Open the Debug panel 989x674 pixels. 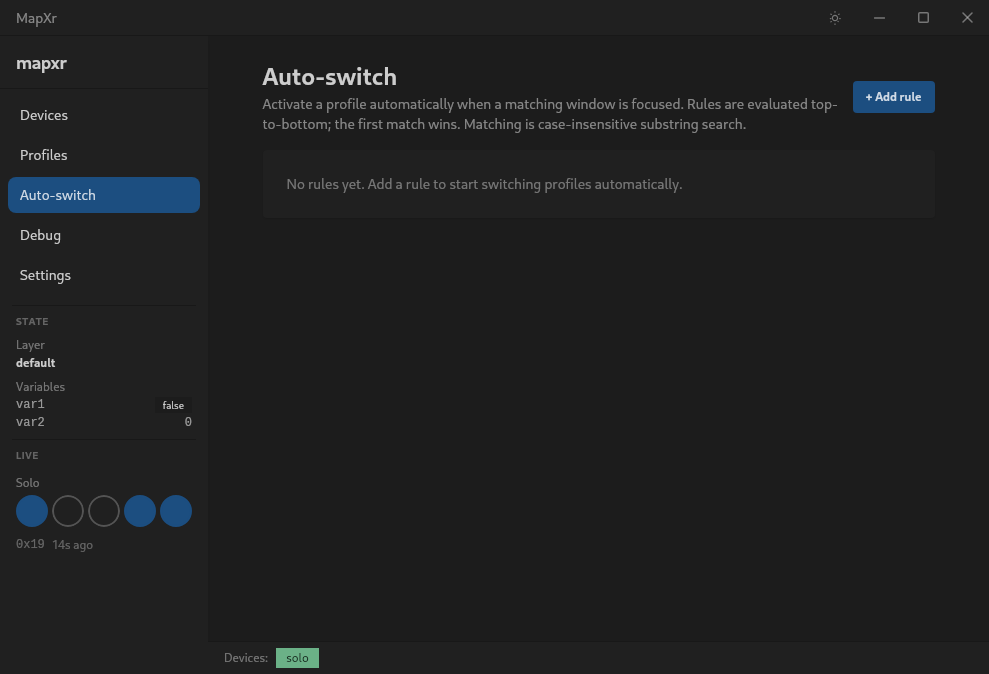[40, 235]
